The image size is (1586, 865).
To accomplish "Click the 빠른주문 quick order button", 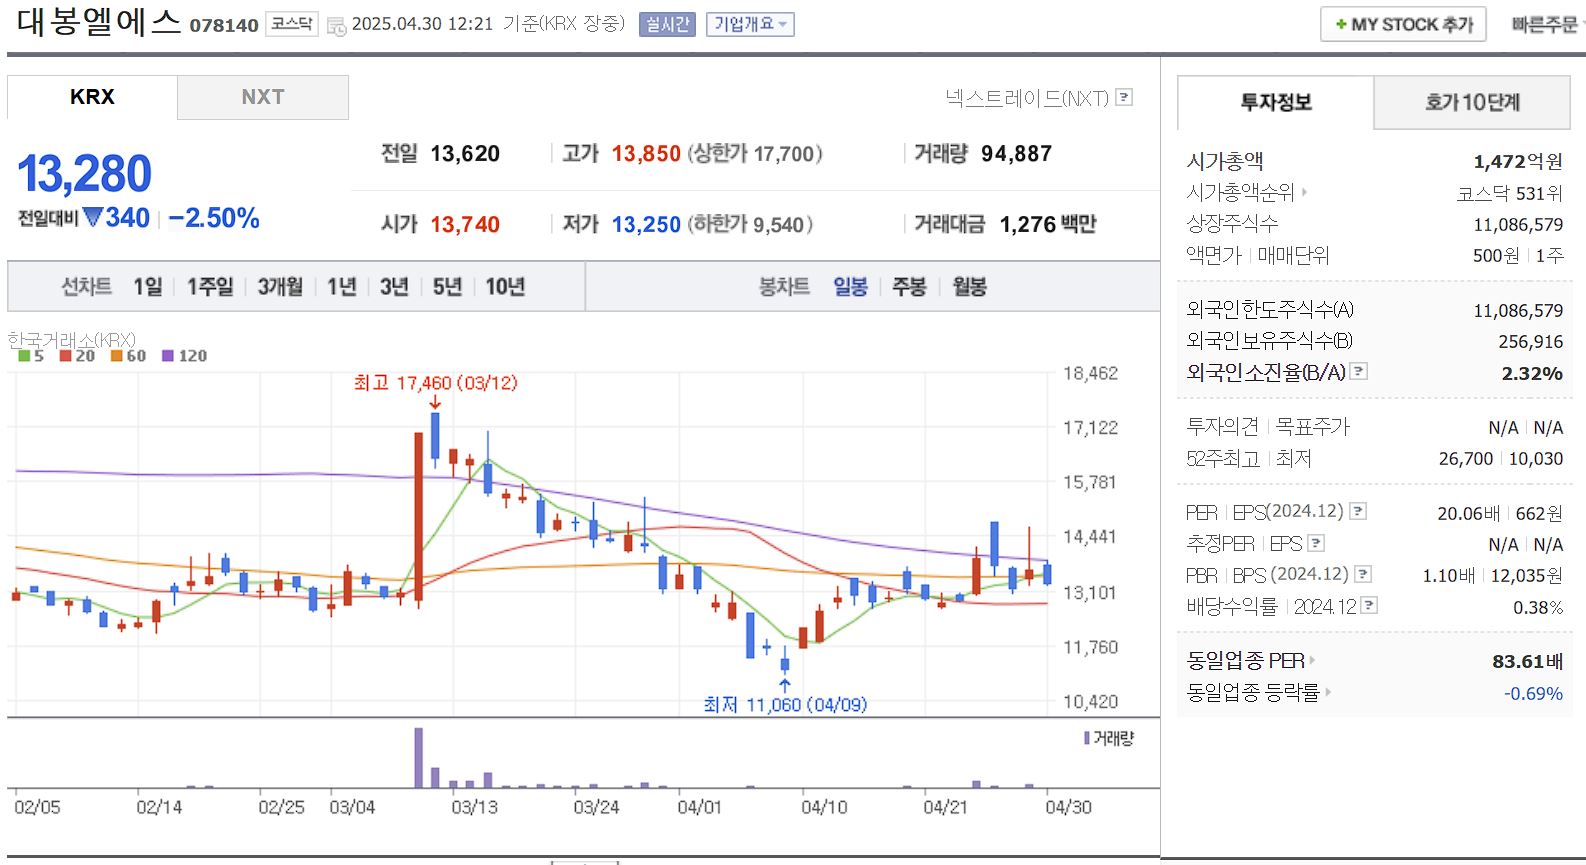I will click(x=1545, y=24).
